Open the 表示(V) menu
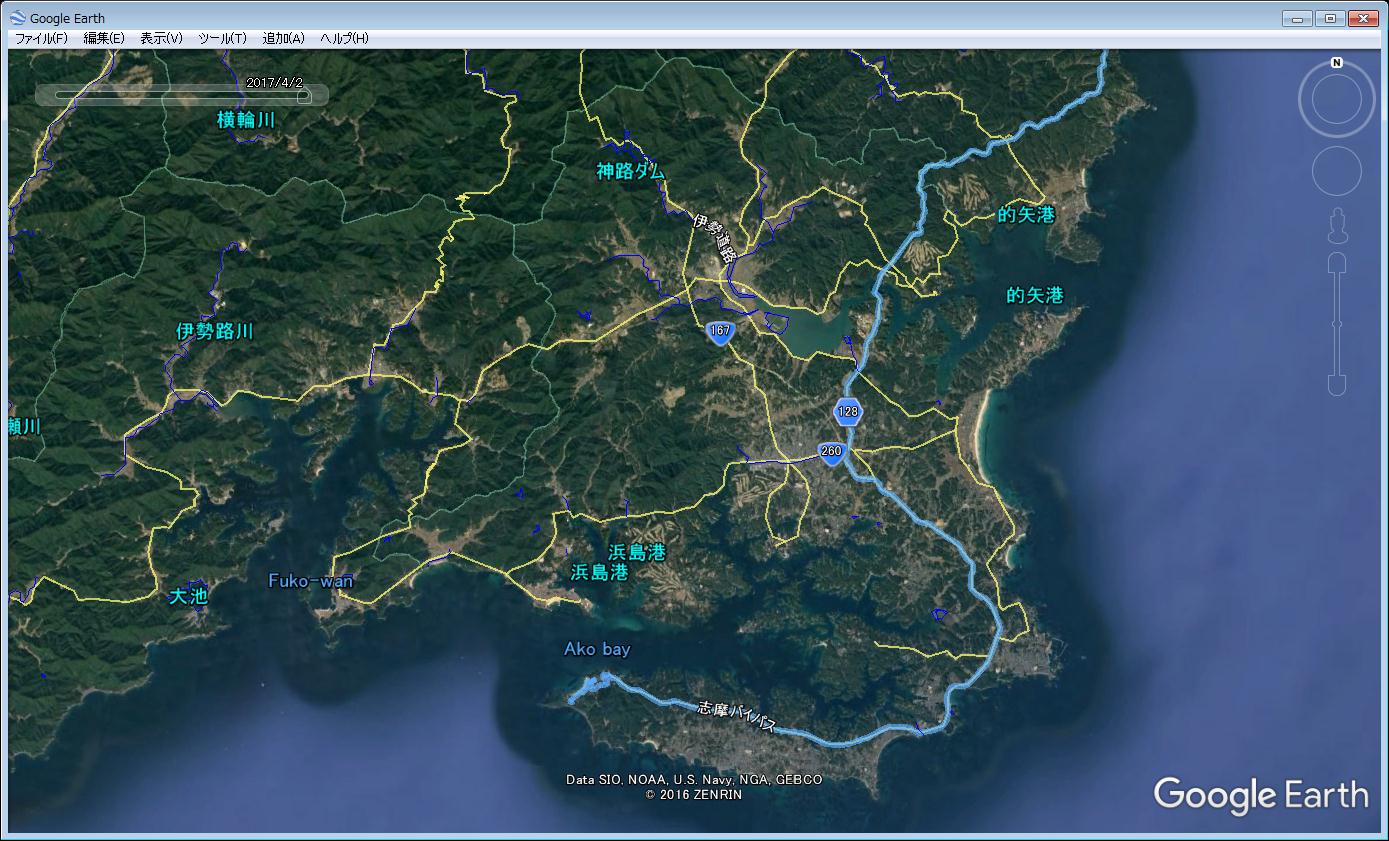Viewport: 1389px width, 841px height. (161, 38)
